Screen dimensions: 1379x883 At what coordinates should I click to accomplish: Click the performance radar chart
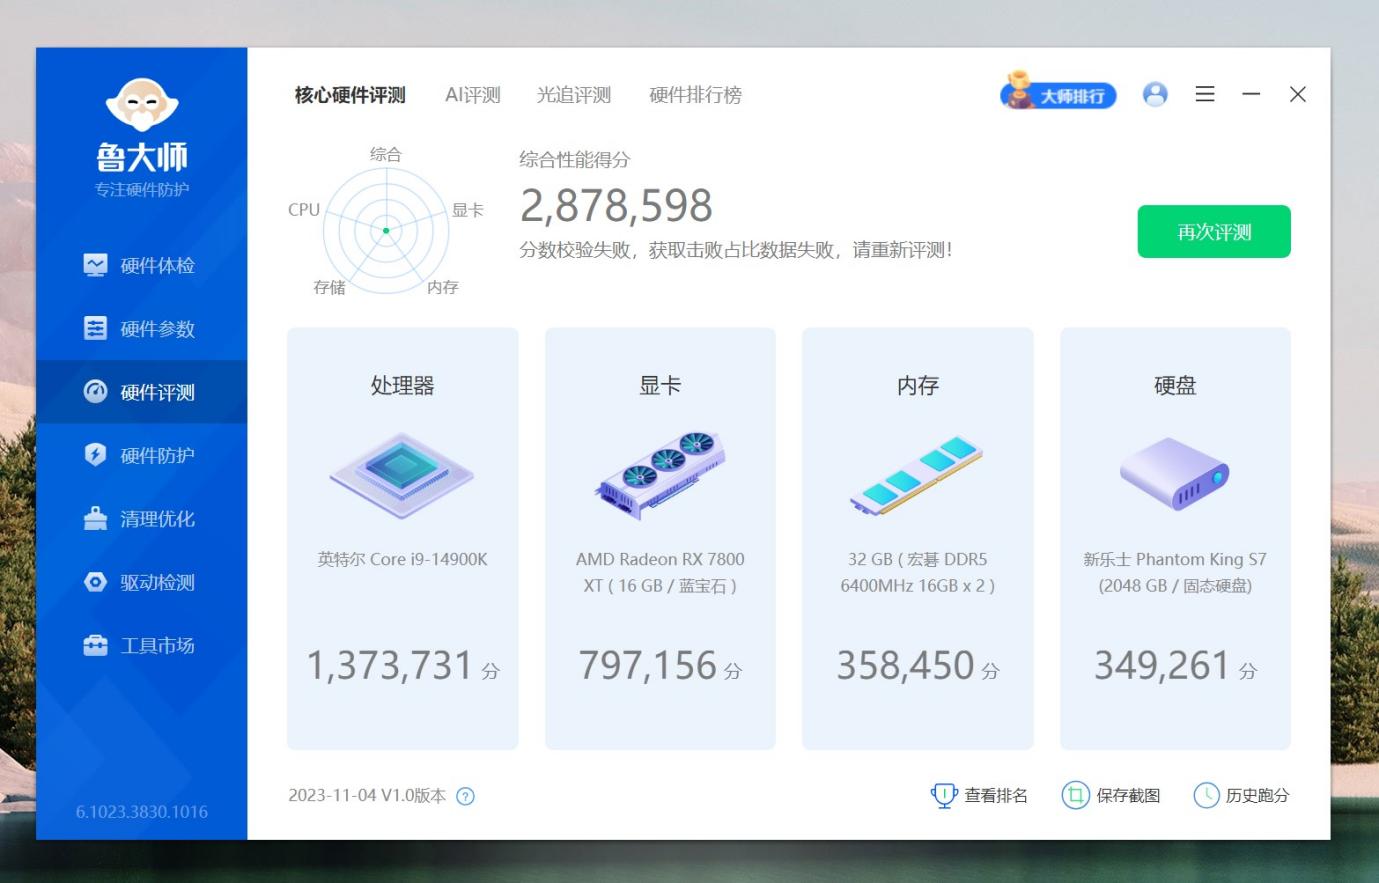pos(386,230)
